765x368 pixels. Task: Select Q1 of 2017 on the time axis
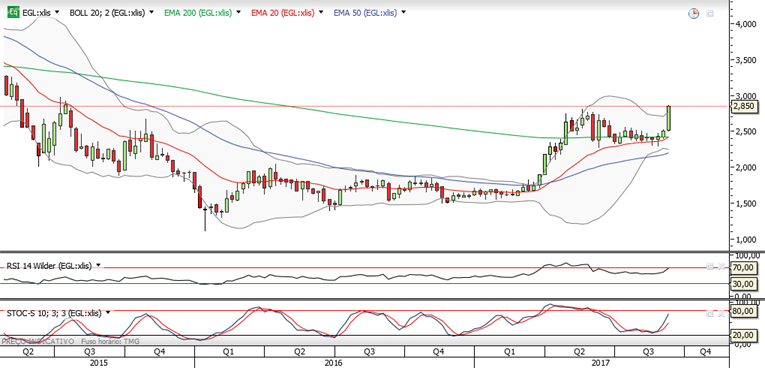click(x=509, y=351)
